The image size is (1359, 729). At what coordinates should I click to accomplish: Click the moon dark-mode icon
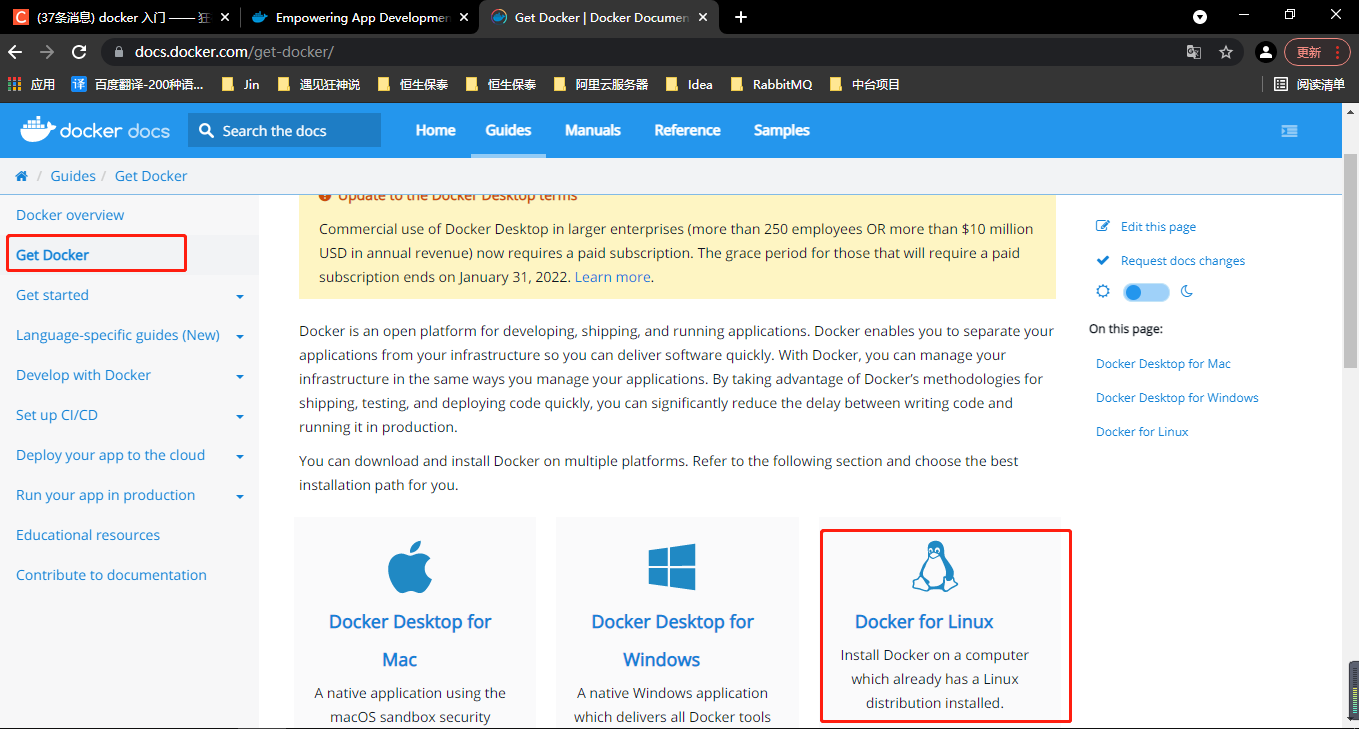[x=1188, y=292]
